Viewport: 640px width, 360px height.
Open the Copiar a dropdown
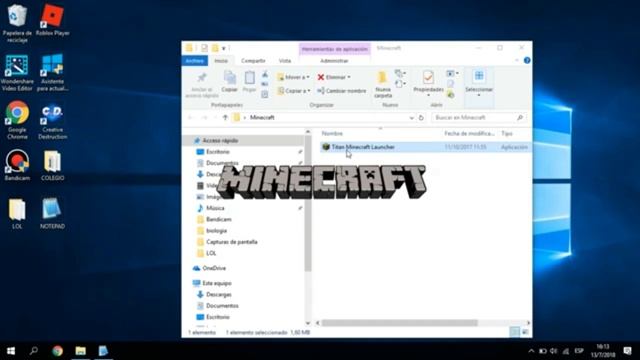293,91
